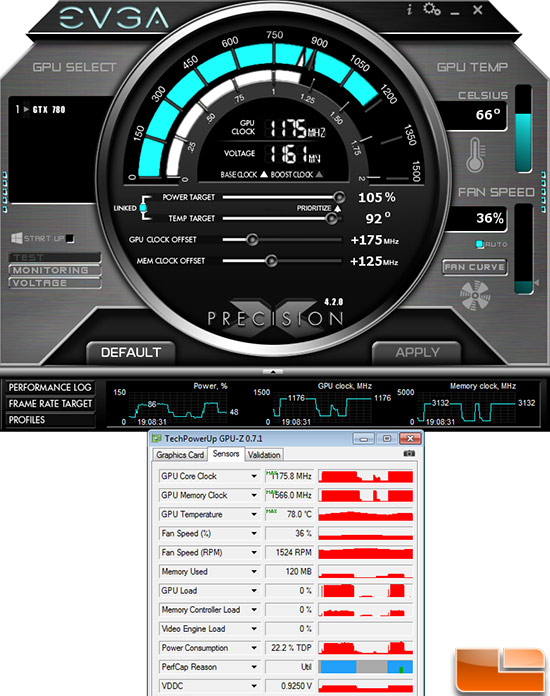Toggle the fan Auto checkbox

(479, 244)
